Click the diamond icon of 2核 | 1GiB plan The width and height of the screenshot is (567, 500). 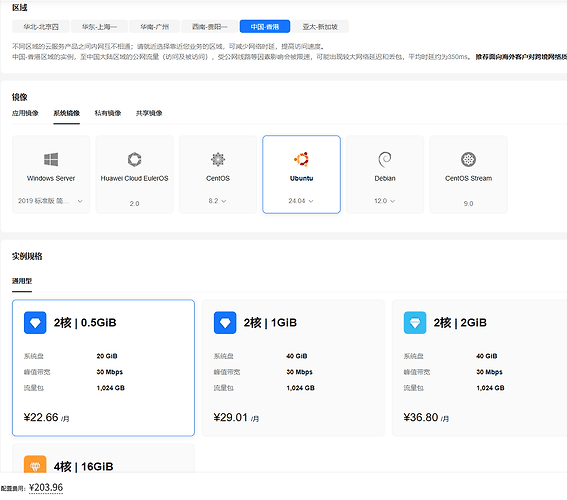[225, 322]
